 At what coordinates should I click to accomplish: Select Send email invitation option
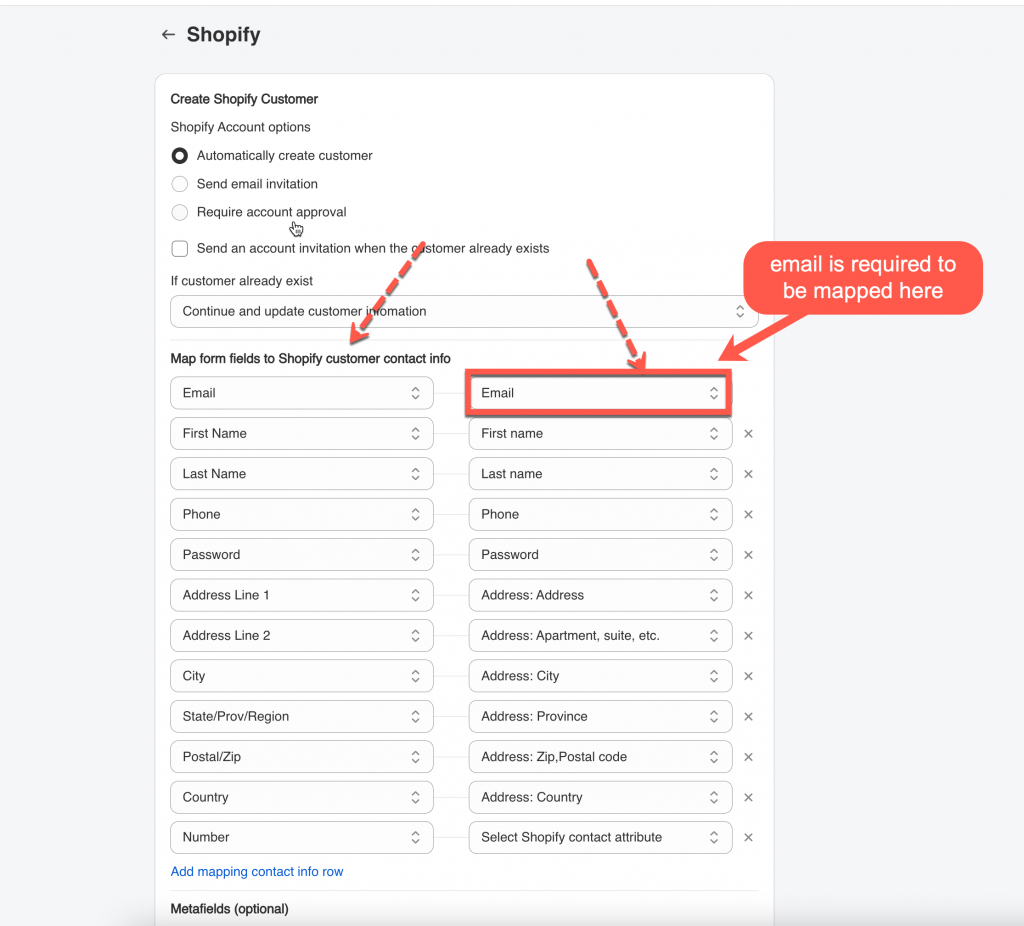click(x=180, y=184)
